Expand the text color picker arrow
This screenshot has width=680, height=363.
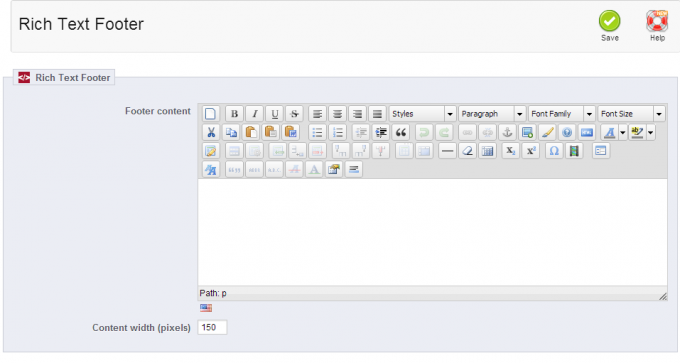(623, 132)
